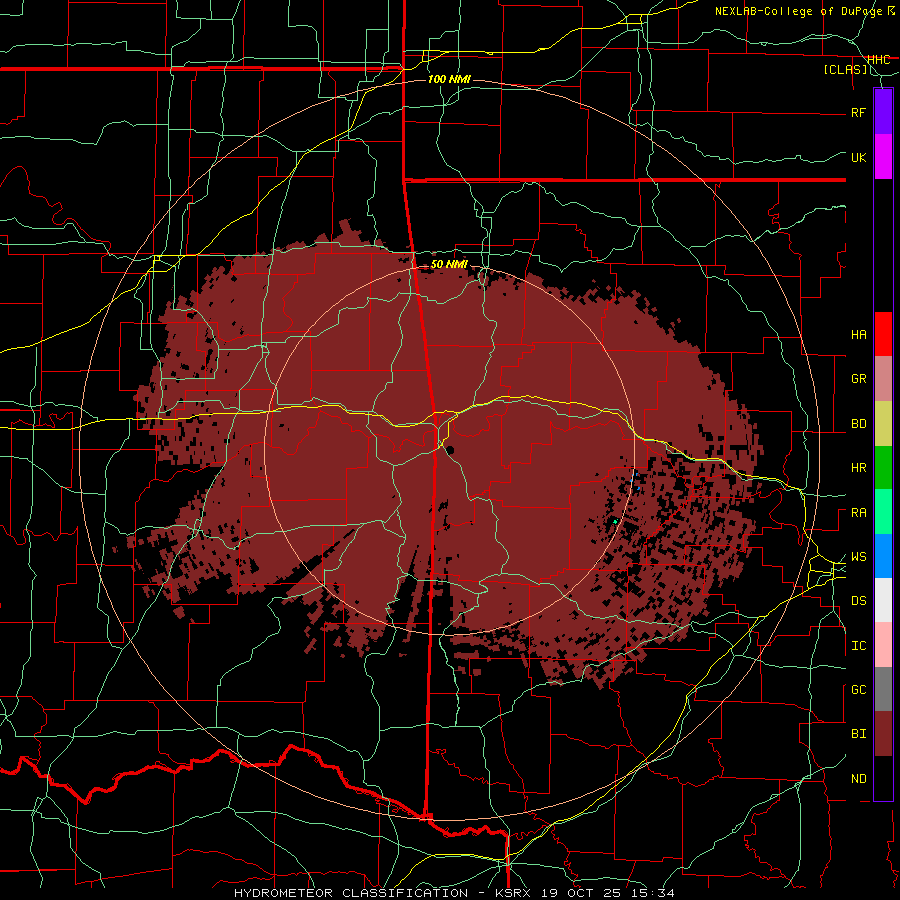
Task: Click the 'HHC' product label
Action: [878, 60]
